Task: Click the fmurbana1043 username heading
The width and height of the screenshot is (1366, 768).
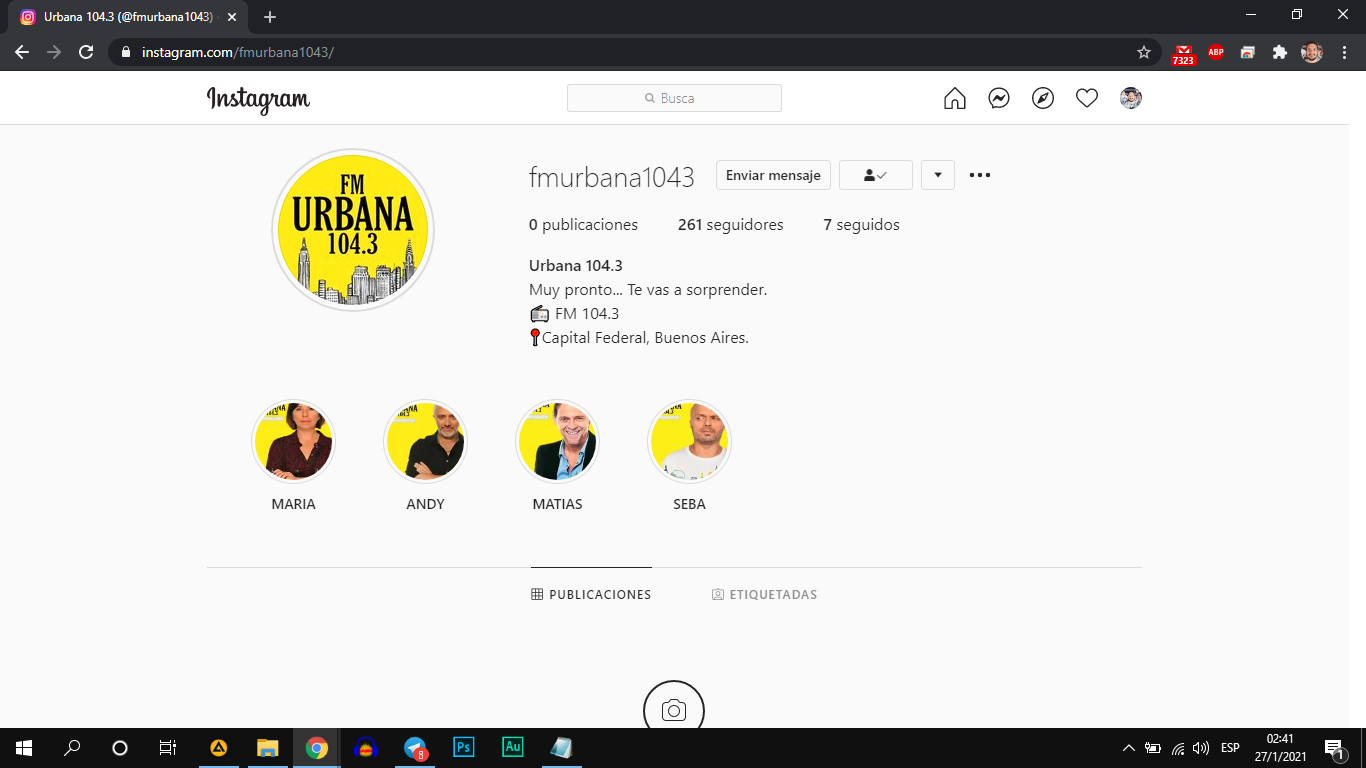Action: (612, 177)
